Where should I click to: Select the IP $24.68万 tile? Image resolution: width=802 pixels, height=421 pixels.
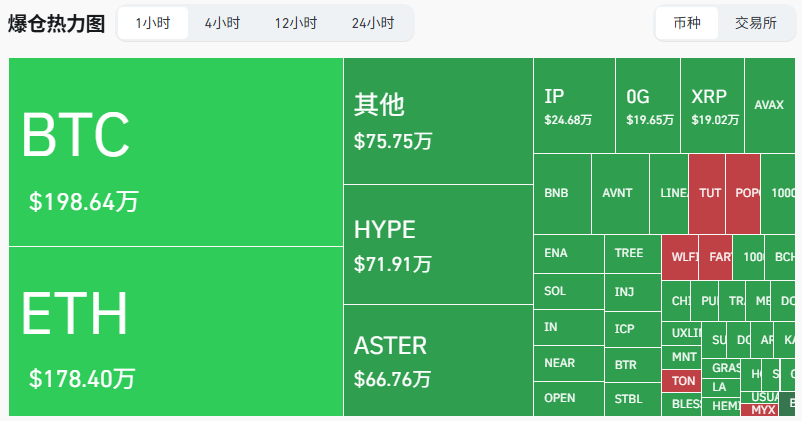coord(573,106)
